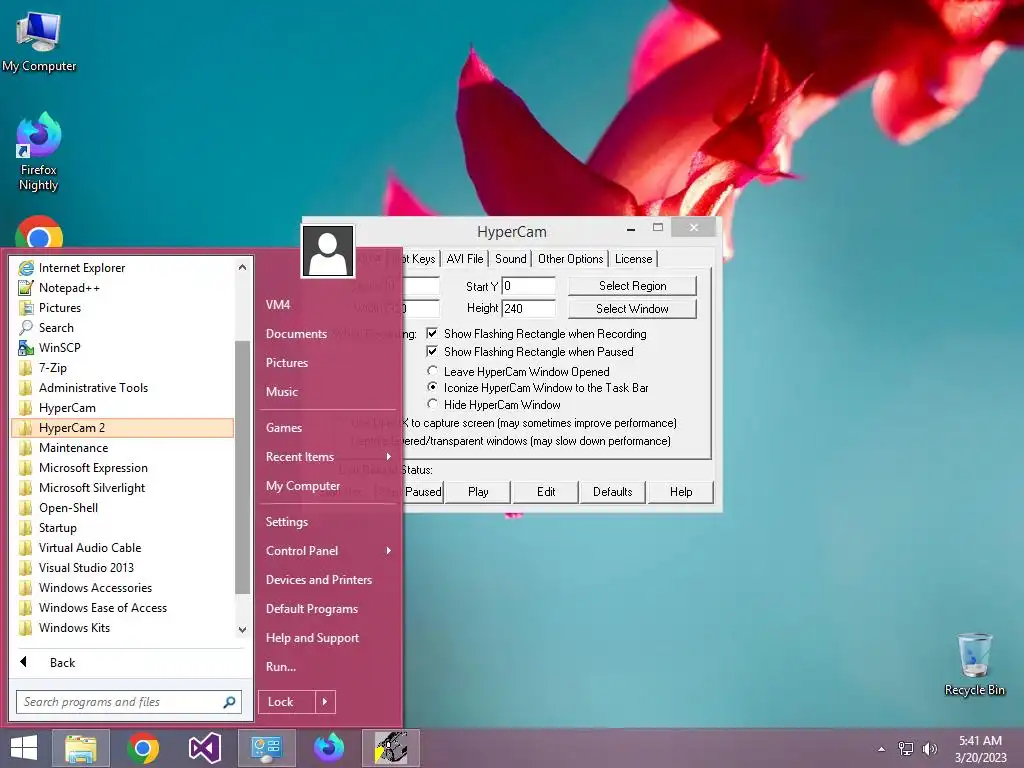Expand Windows Kits folder
The height and width of the screenshot is (768, 1024).
pyautogui.click(x=123, y=628)
